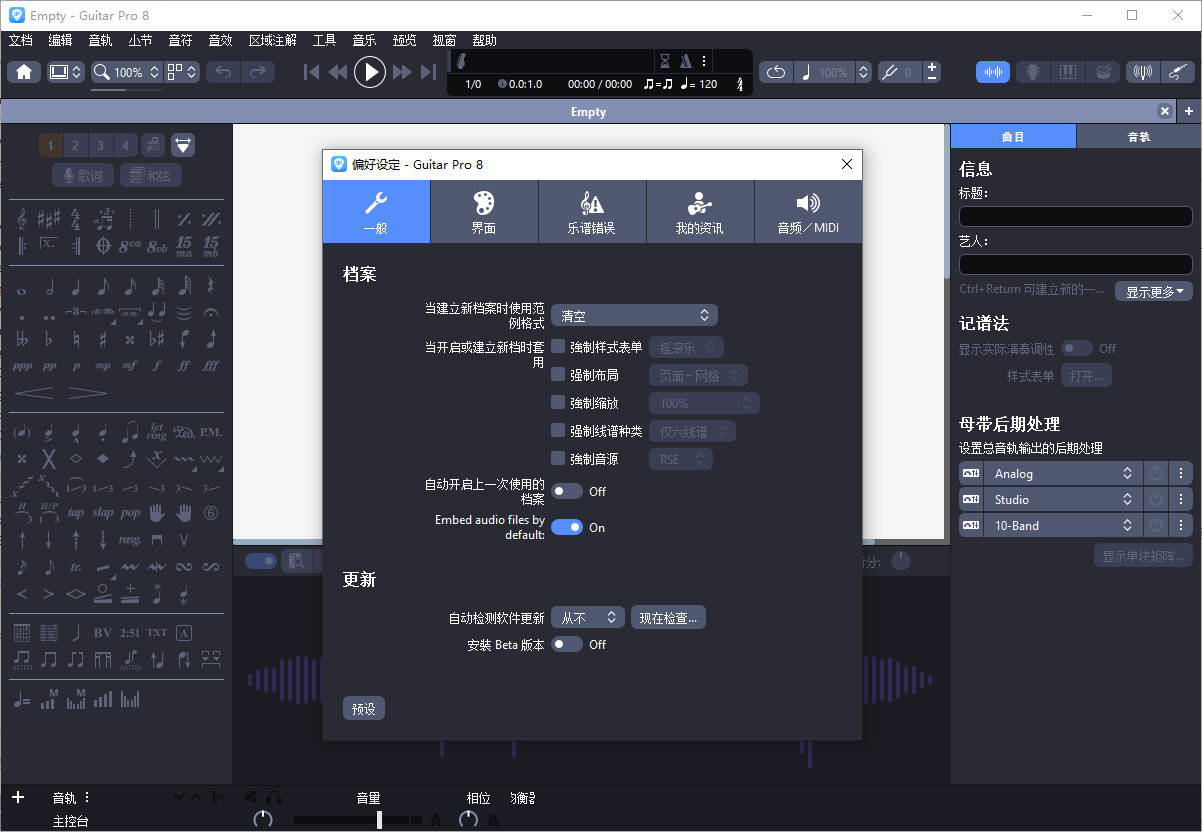Click the 现在检查... button
Screen dimensions: 1202x832
(x=668, y=617)
